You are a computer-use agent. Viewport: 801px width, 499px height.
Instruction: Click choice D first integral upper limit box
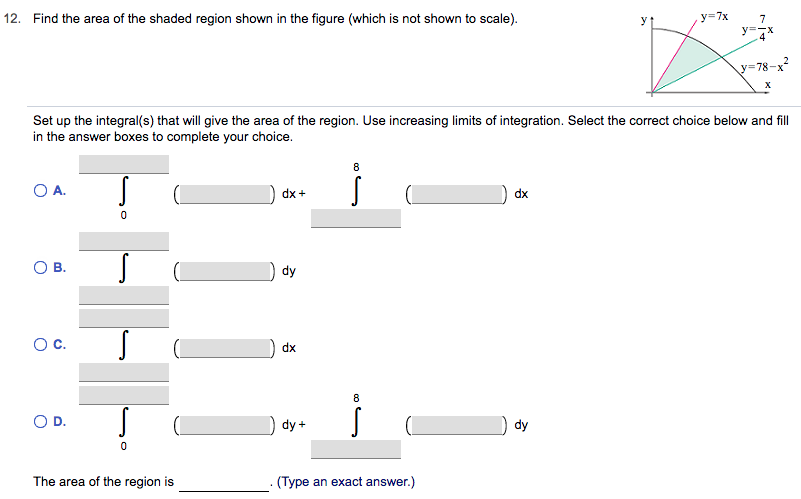coord(124,395)
